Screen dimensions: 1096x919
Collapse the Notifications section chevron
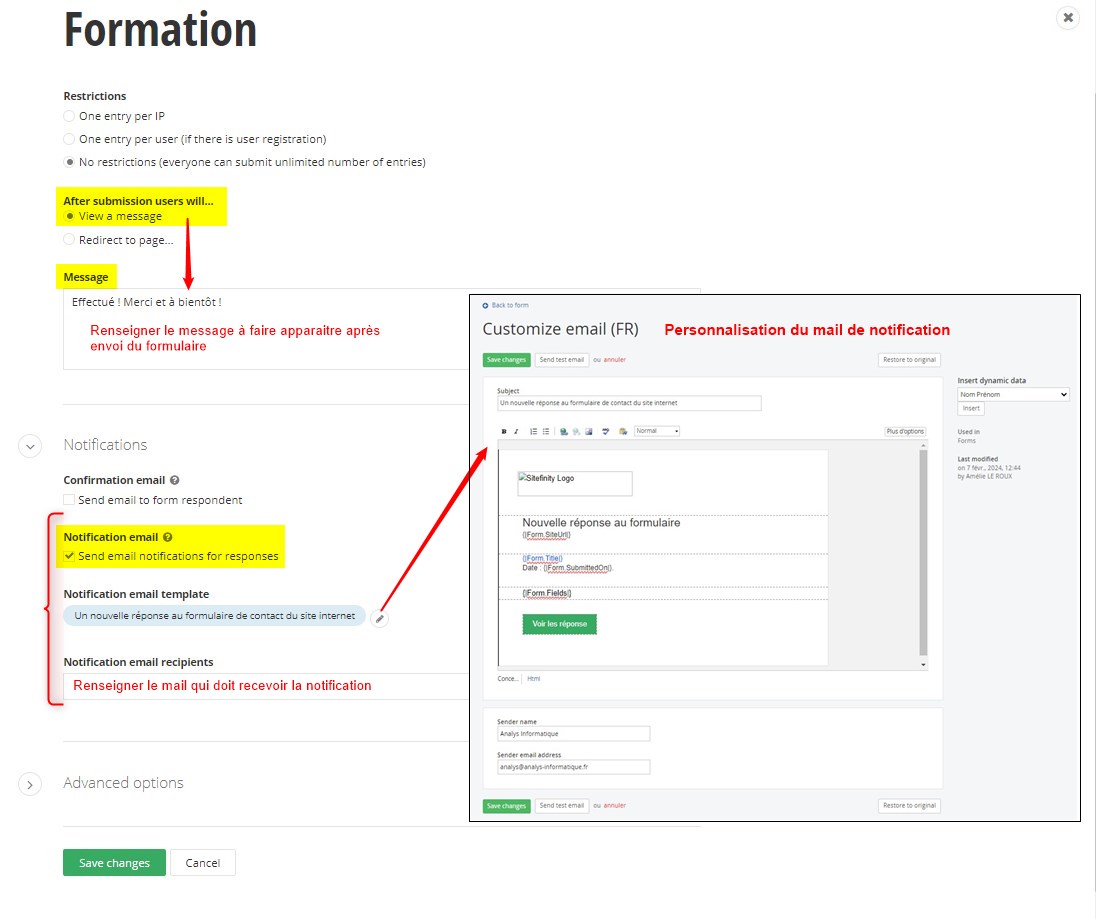[x=29, y=446]
